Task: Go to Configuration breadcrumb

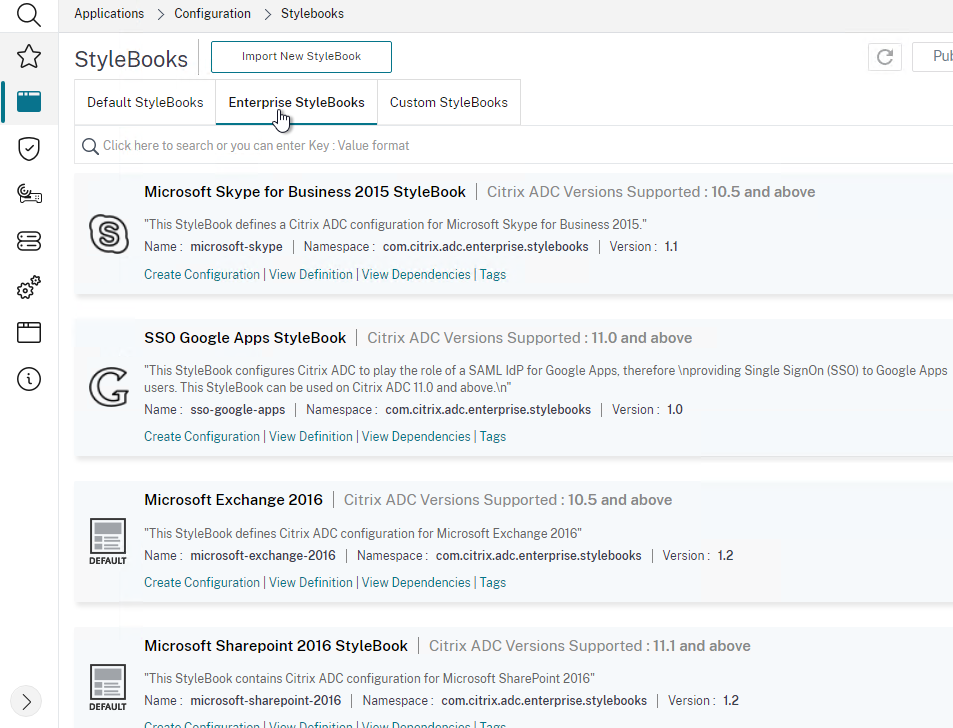Action: coord(213,13)
